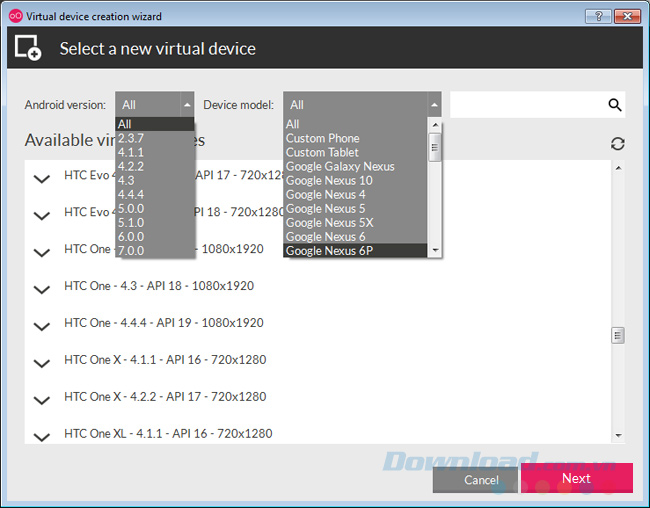Select Android version 4.4.4
The height and width of the screenshot is (508, 650).
click(x=155, y=194)
